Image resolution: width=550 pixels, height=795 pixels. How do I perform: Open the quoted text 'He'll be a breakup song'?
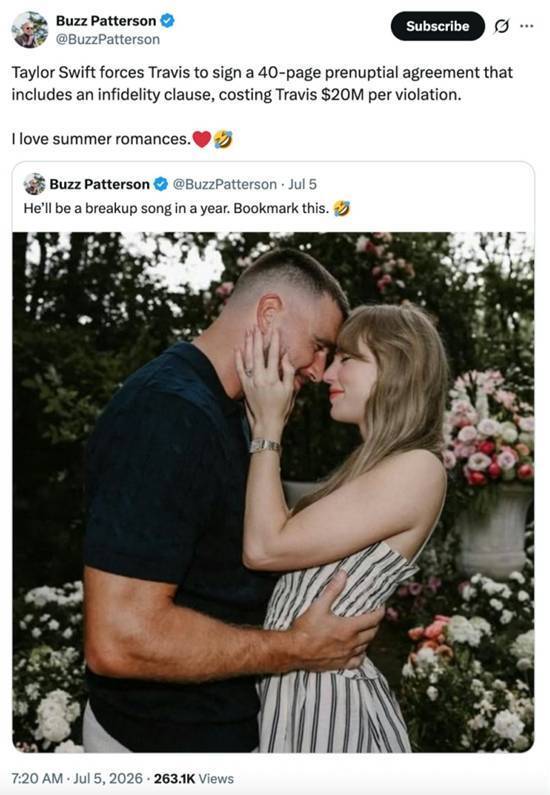(x=176, y=208)
